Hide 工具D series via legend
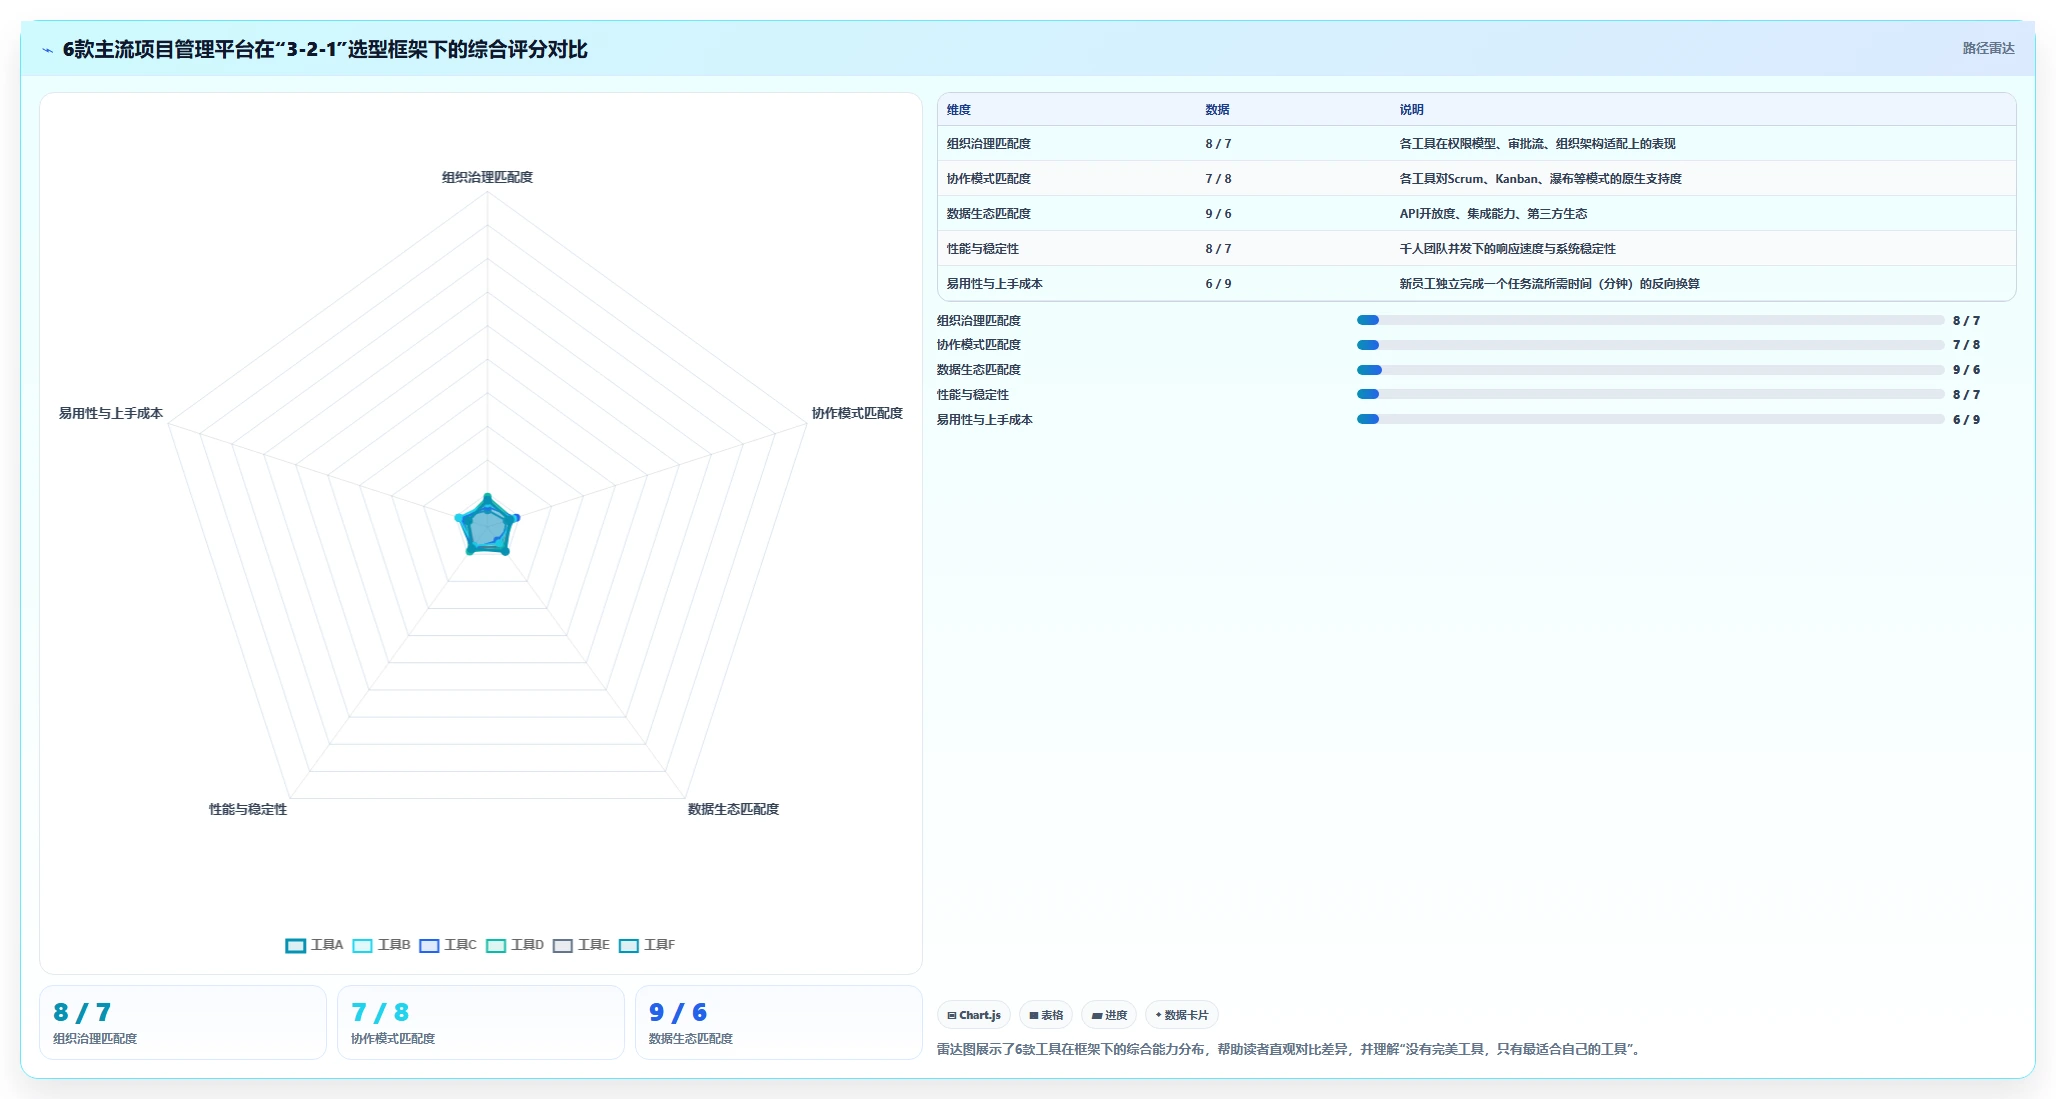The height and width of the screenshot is (1099, 2056). click(515, 945)
